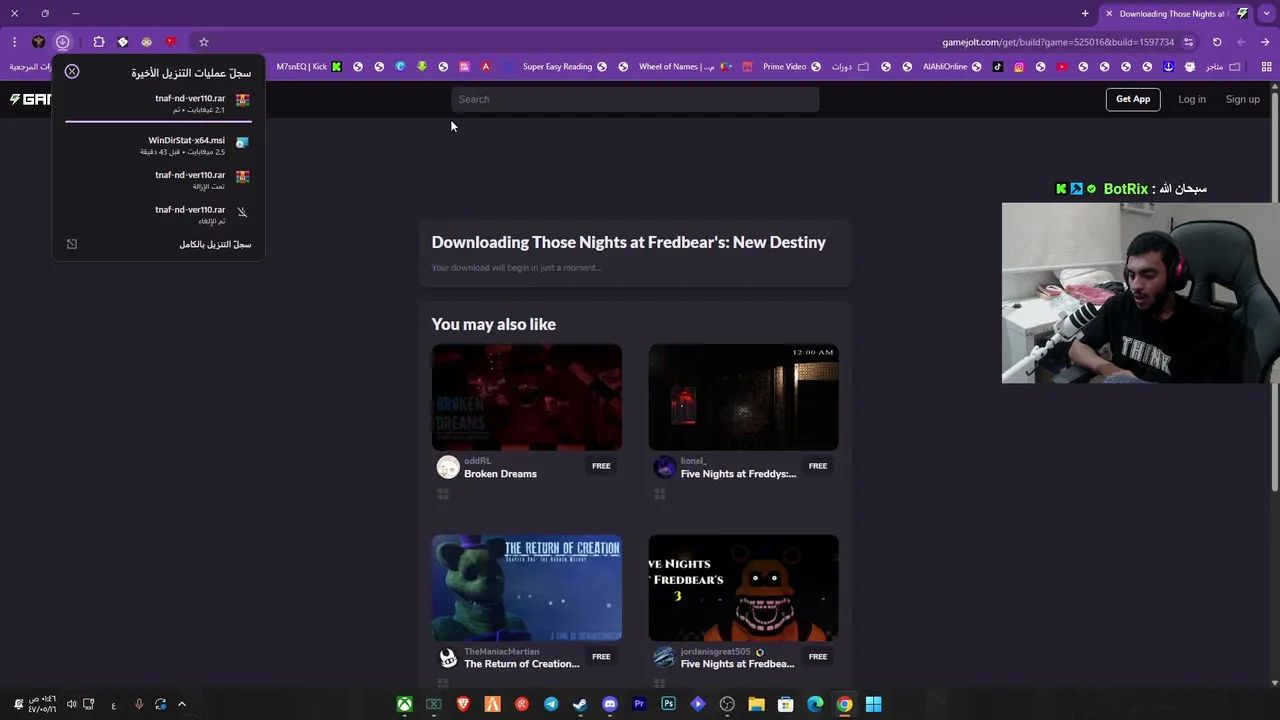Open Photoshop from taskbar
The image size is (1280, 720).
point(668,704)
